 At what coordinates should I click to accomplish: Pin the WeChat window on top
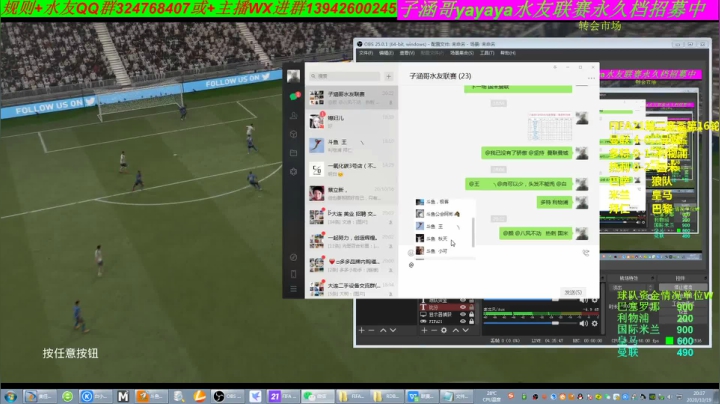coord(555,67)
